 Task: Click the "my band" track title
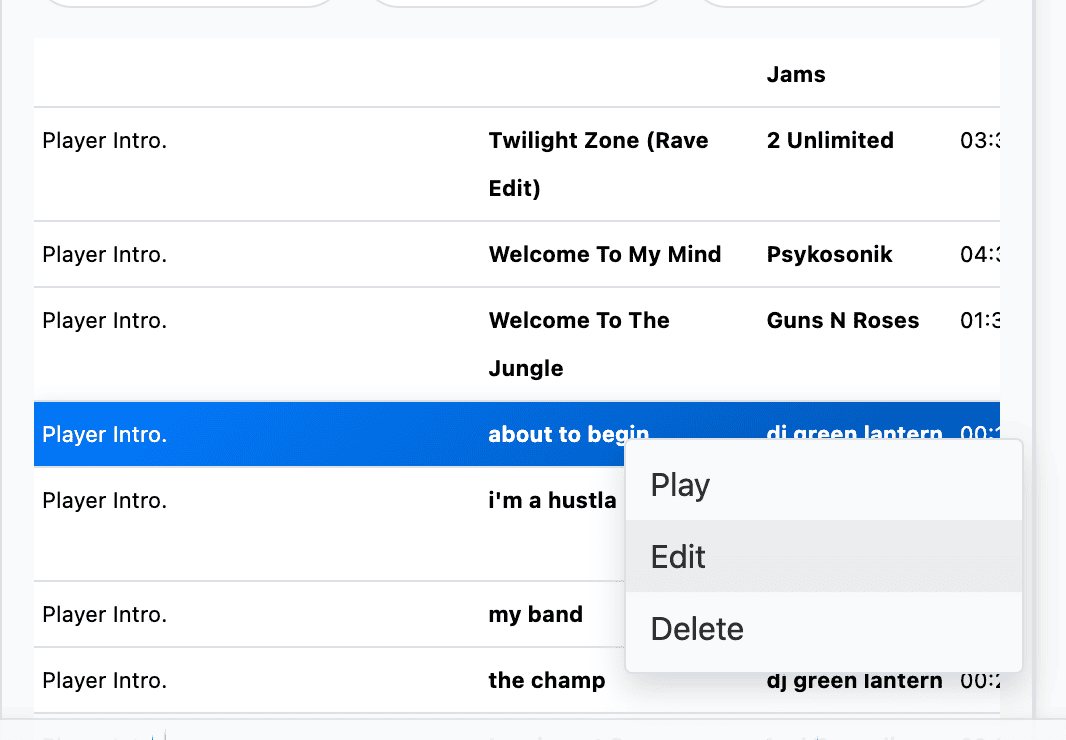point(535,615)
